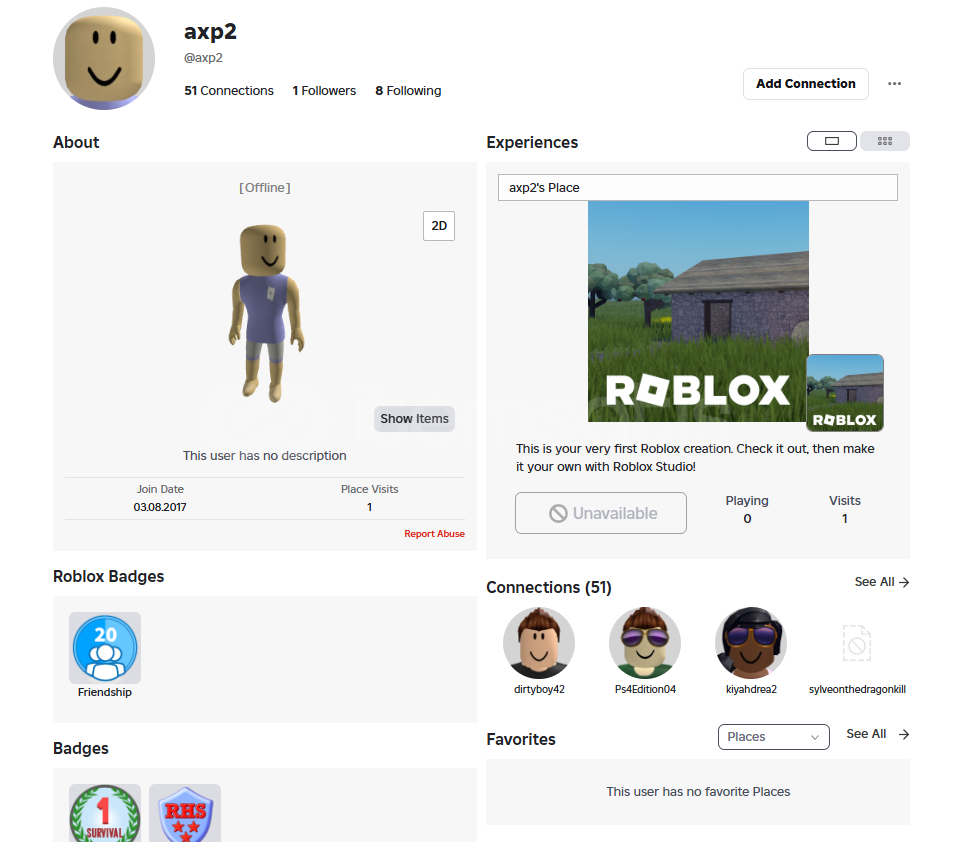Image resolution: width=955 pixels, height=842 pixels.
Task: Open Ps4Edition04's avatar
Action: (645, 643)
